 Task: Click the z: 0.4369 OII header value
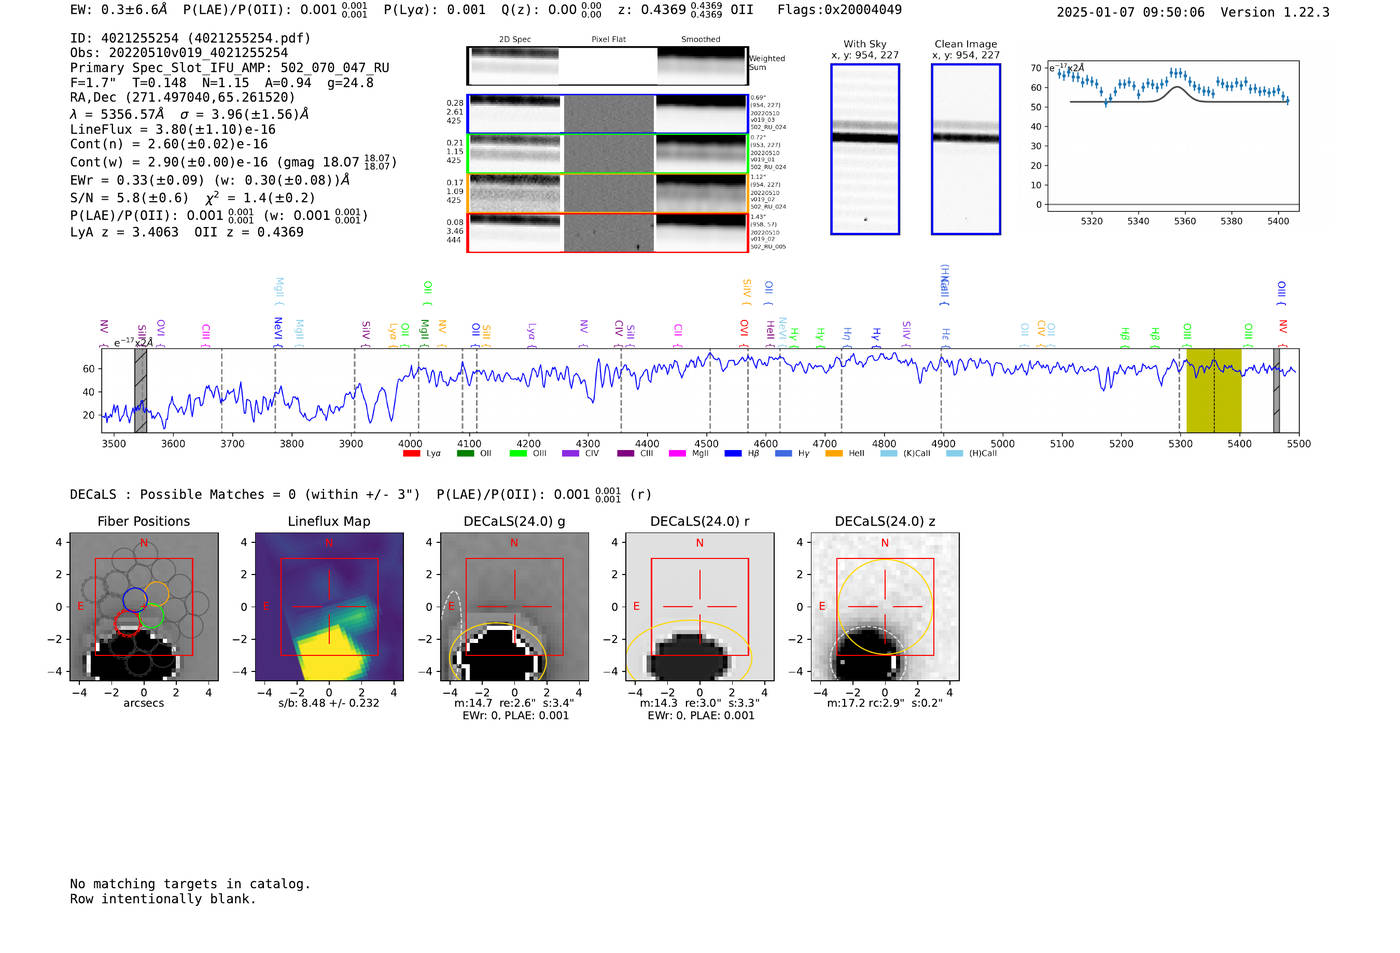click(x=685, y=10)
